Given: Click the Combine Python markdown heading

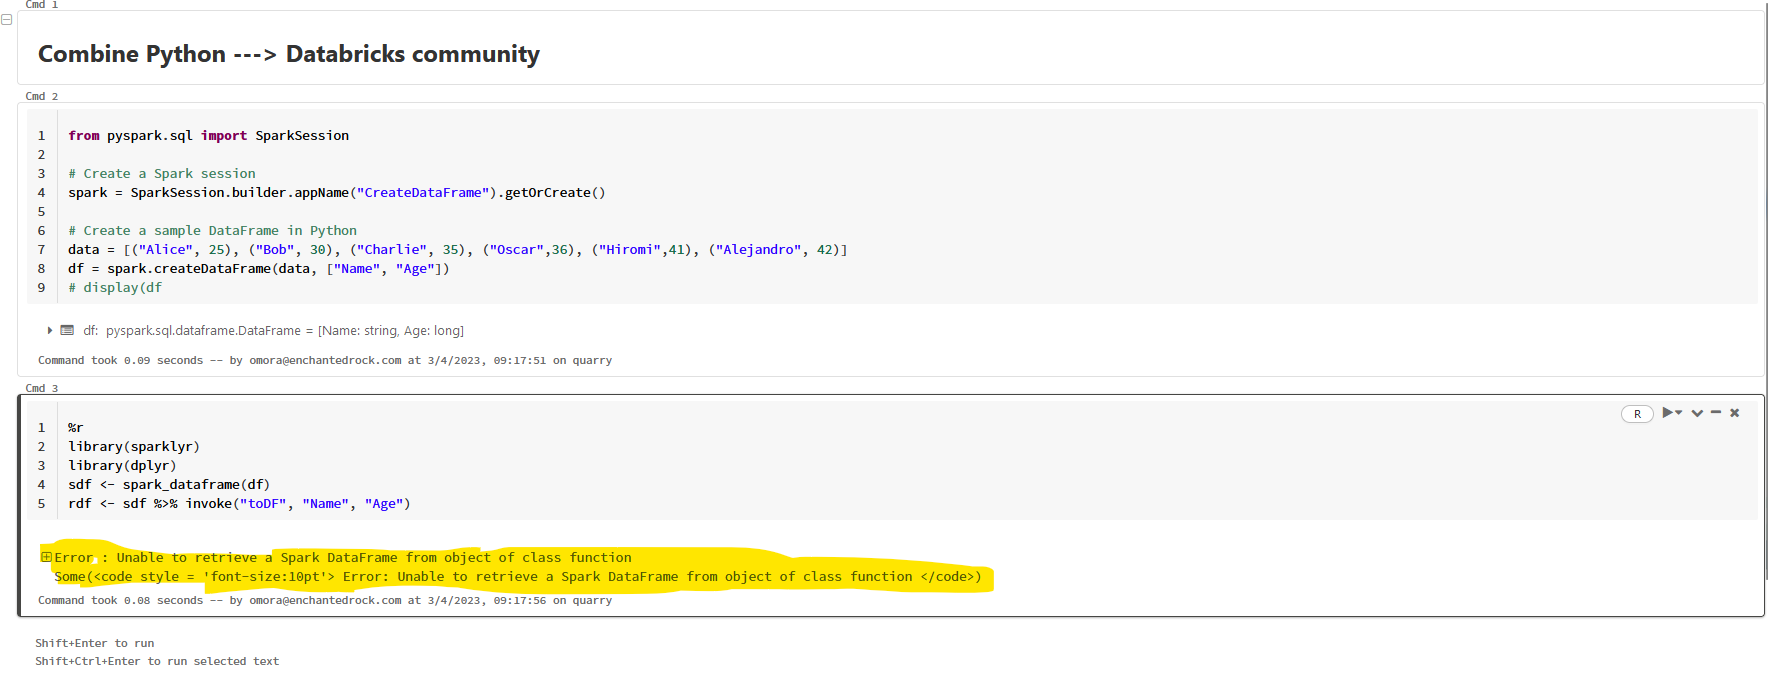Looking at the screenshot, I should (x=289, y=54).
